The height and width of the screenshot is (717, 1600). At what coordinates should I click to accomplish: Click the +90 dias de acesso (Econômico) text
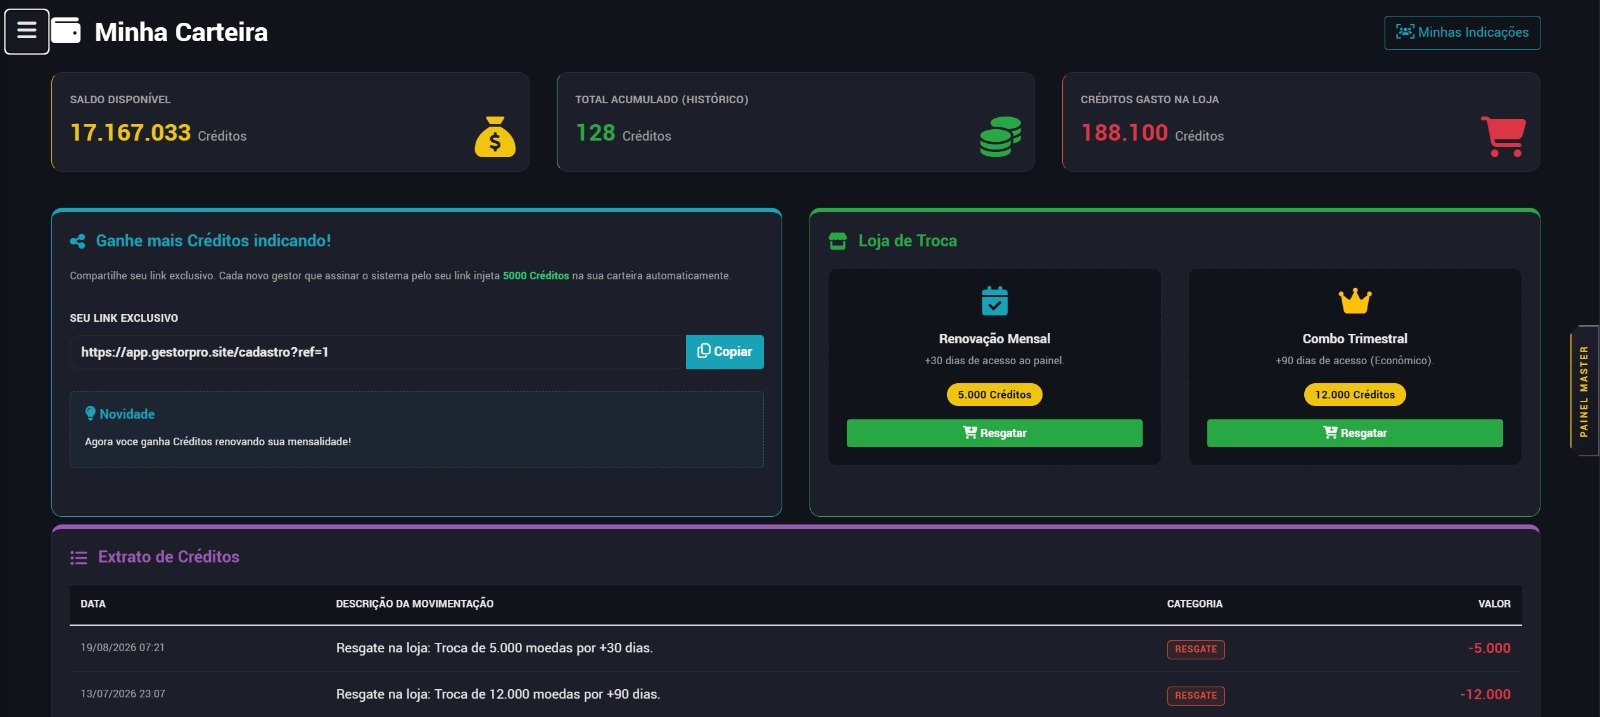click(1354, 361)
